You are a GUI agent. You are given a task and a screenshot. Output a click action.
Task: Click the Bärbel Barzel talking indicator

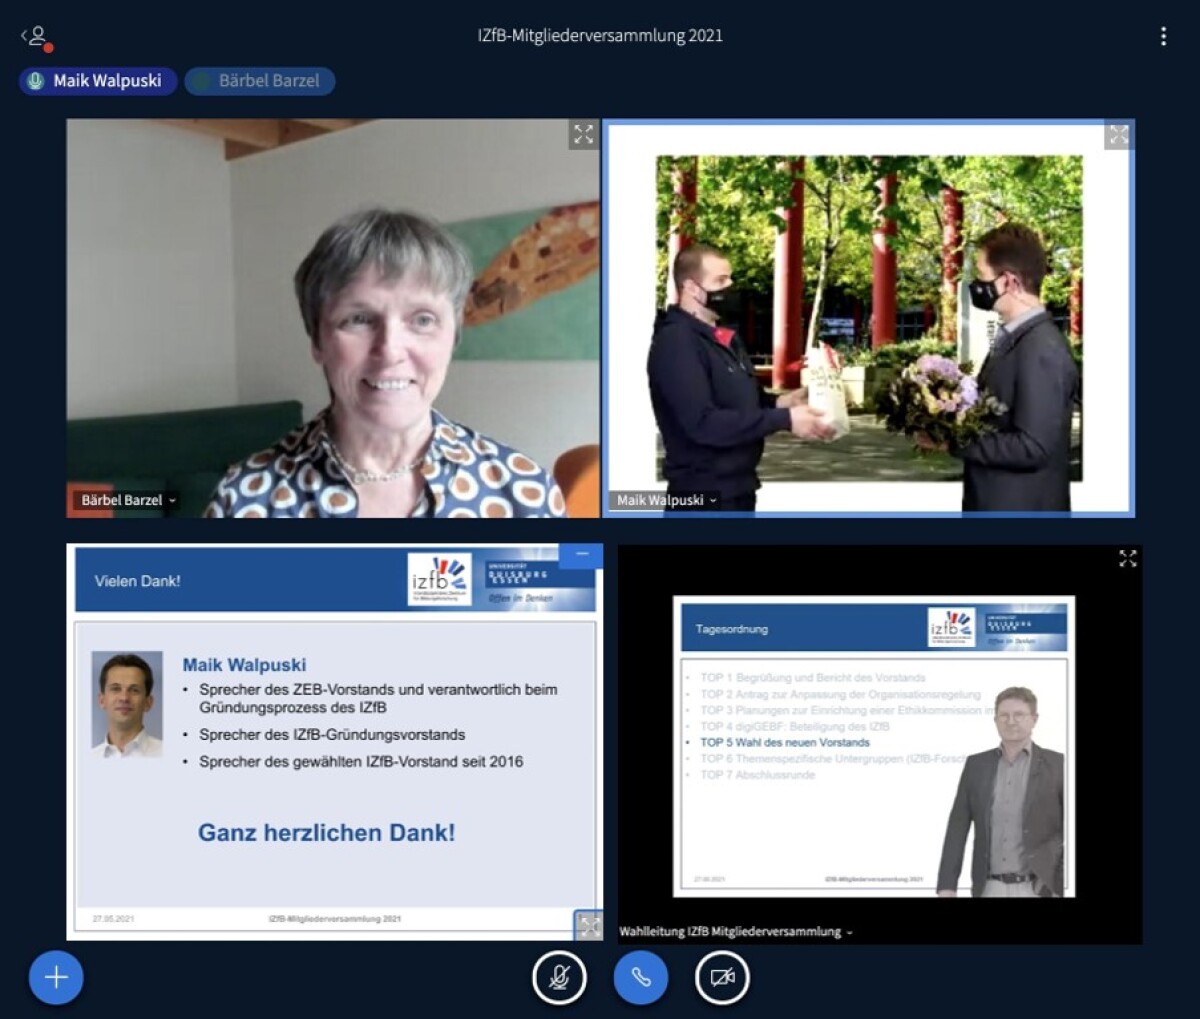click(260, 81)
